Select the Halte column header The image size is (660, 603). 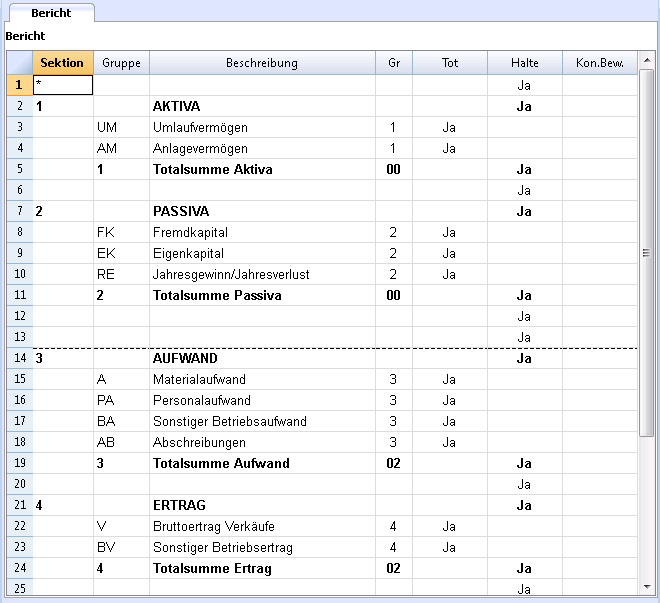525,63
